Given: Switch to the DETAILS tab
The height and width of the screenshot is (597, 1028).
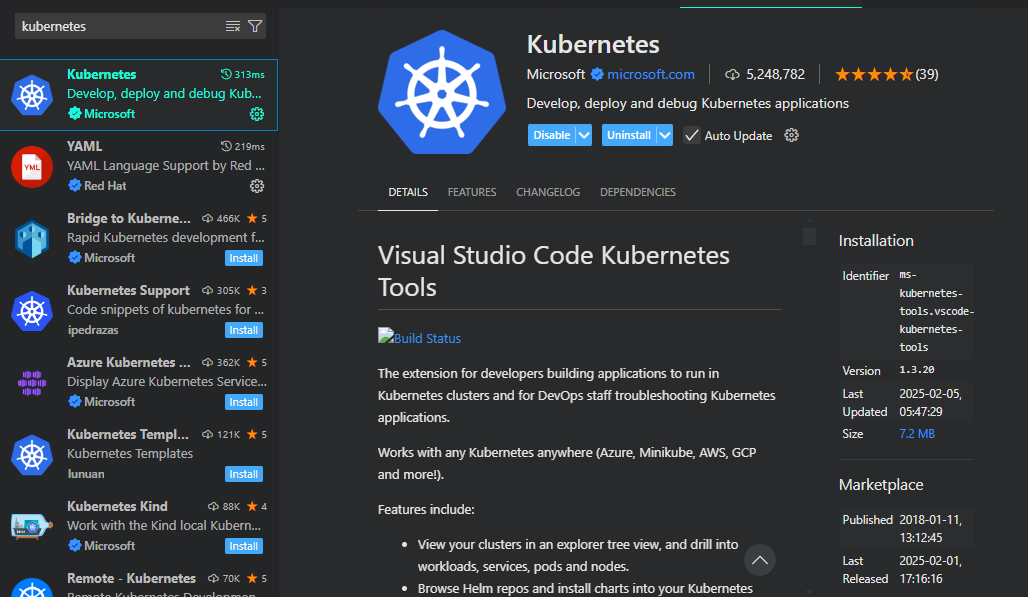Looking at the screenshot, I should pyautogui.click(x=408, y=192).
